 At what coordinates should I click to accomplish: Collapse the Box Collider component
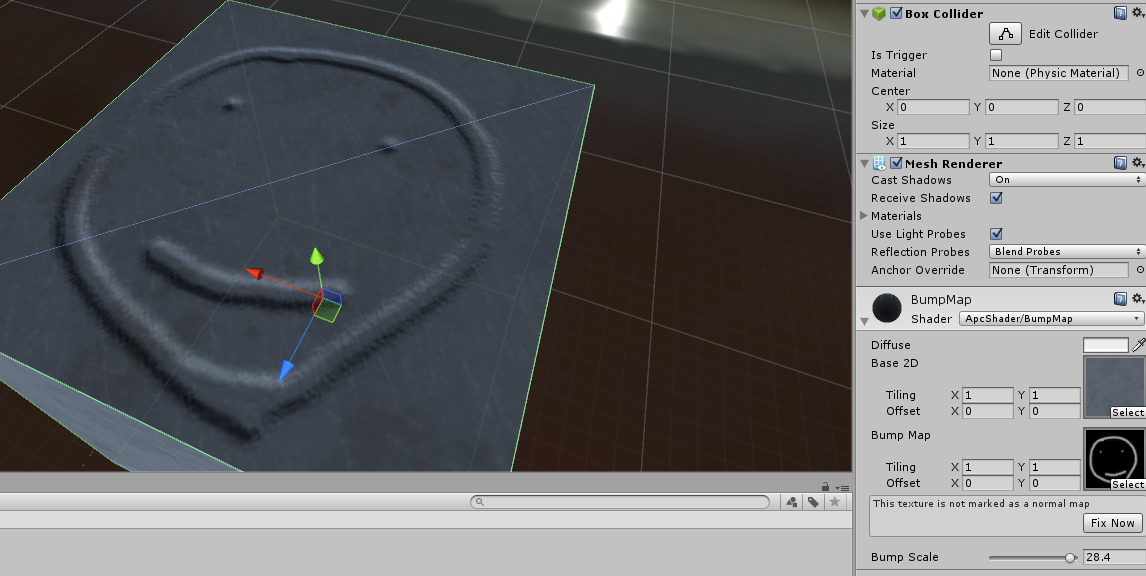point(865,13)
